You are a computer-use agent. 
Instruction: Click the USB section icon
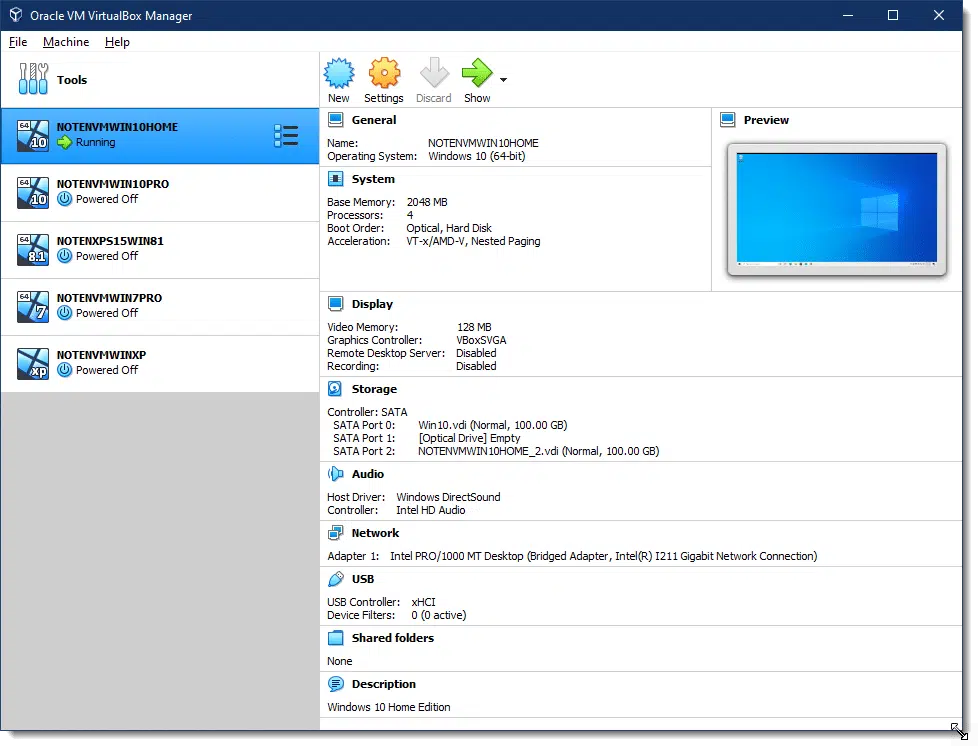click(x=336, y=579)
